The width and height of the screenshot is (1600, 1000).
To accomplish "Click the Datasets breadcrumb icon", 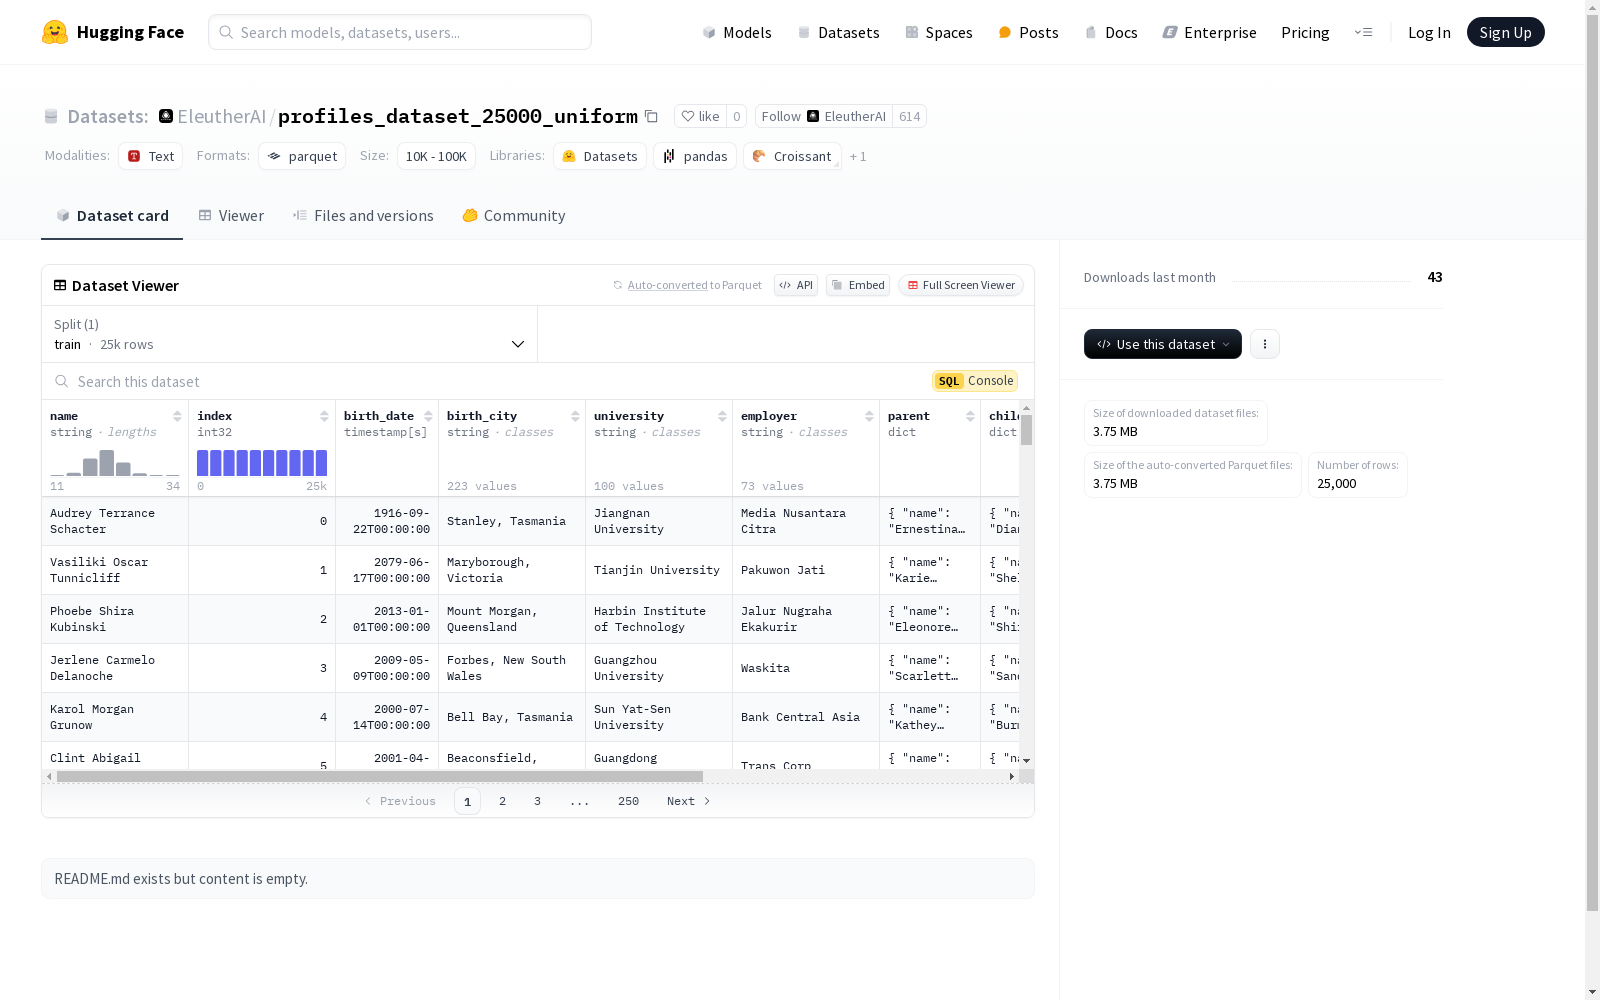I will pyautogui.click(x=51, y=116).
